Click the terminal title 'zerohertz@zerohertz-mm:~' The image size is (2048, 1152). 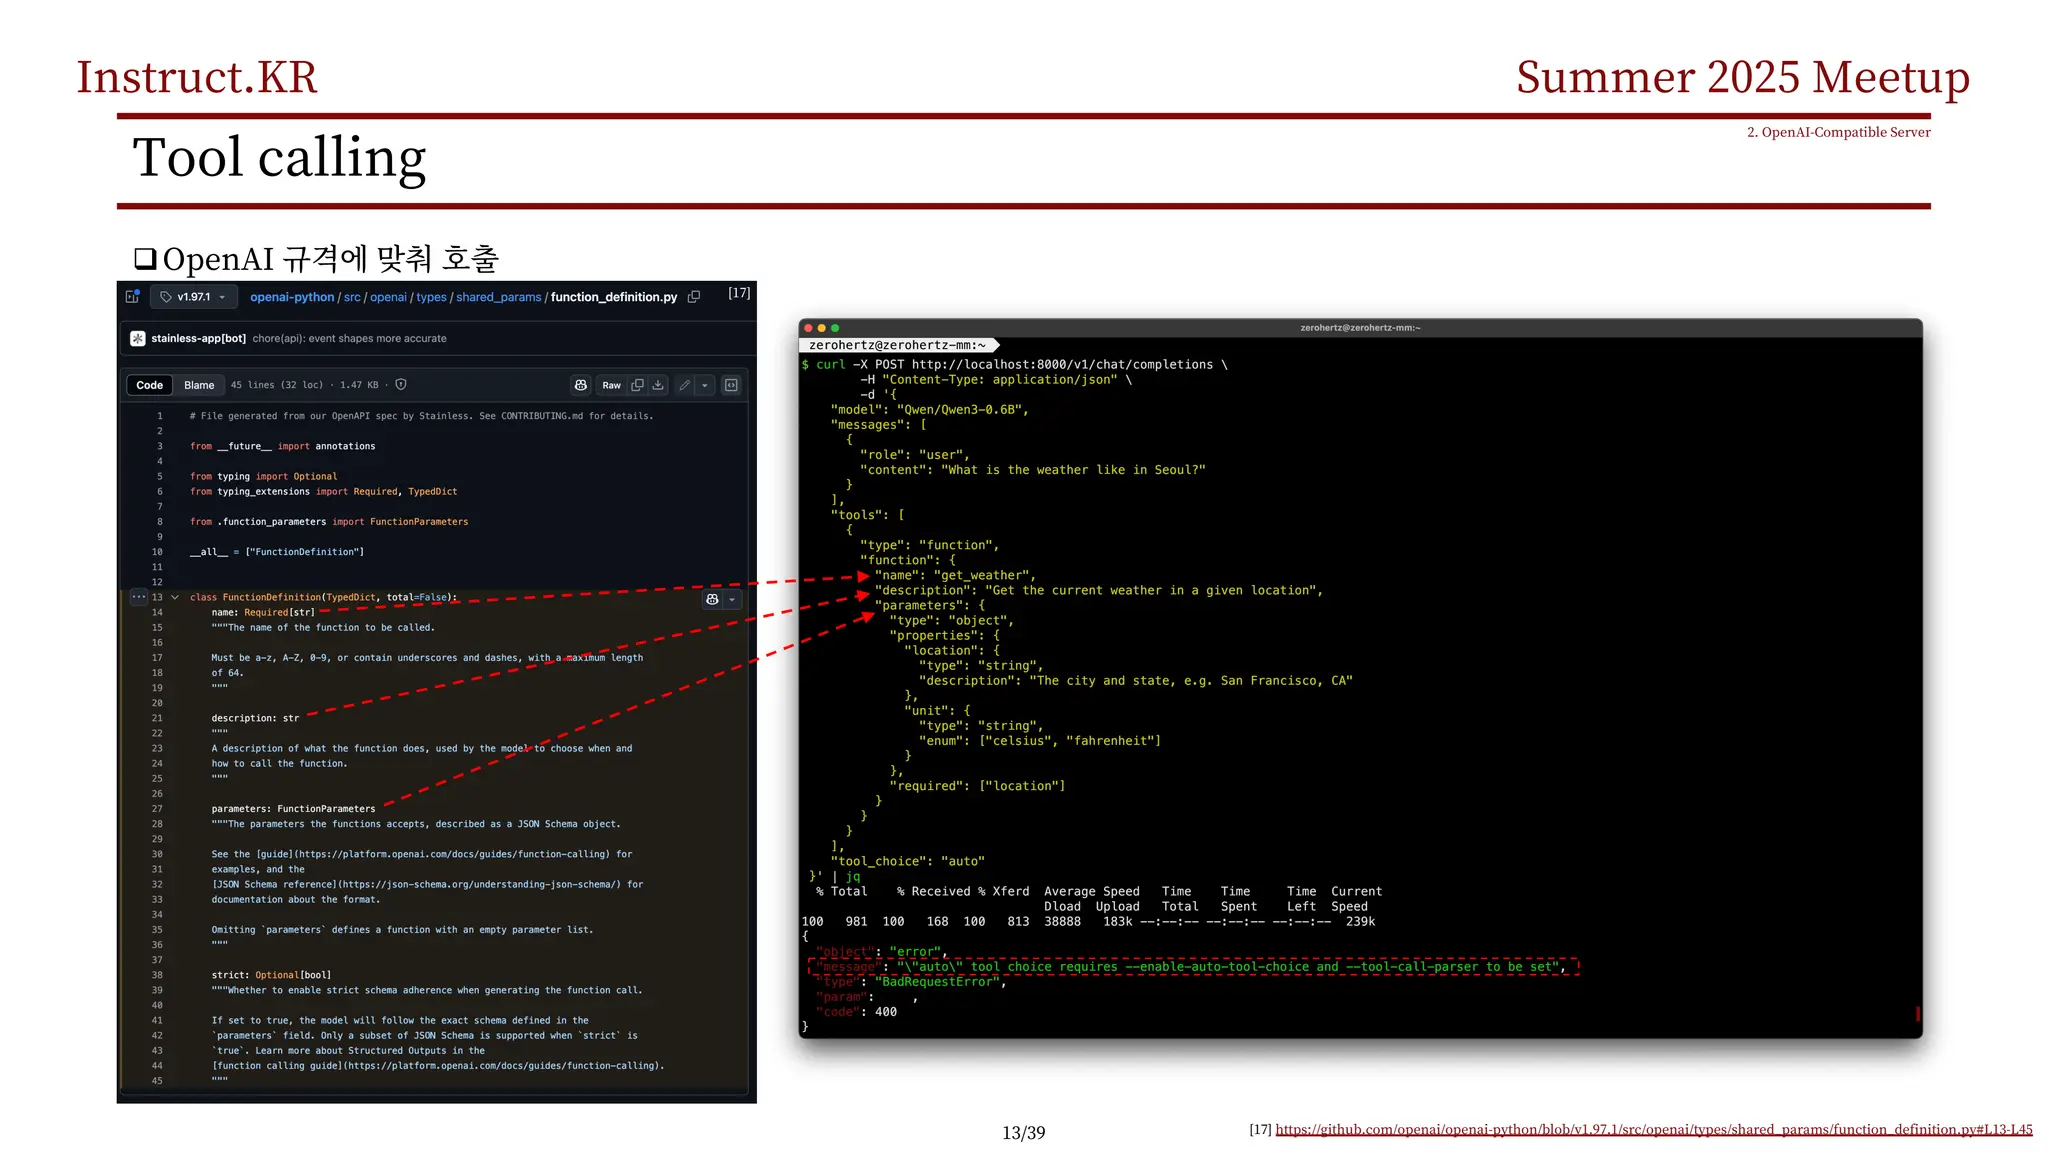click(x=1360, y=328)
